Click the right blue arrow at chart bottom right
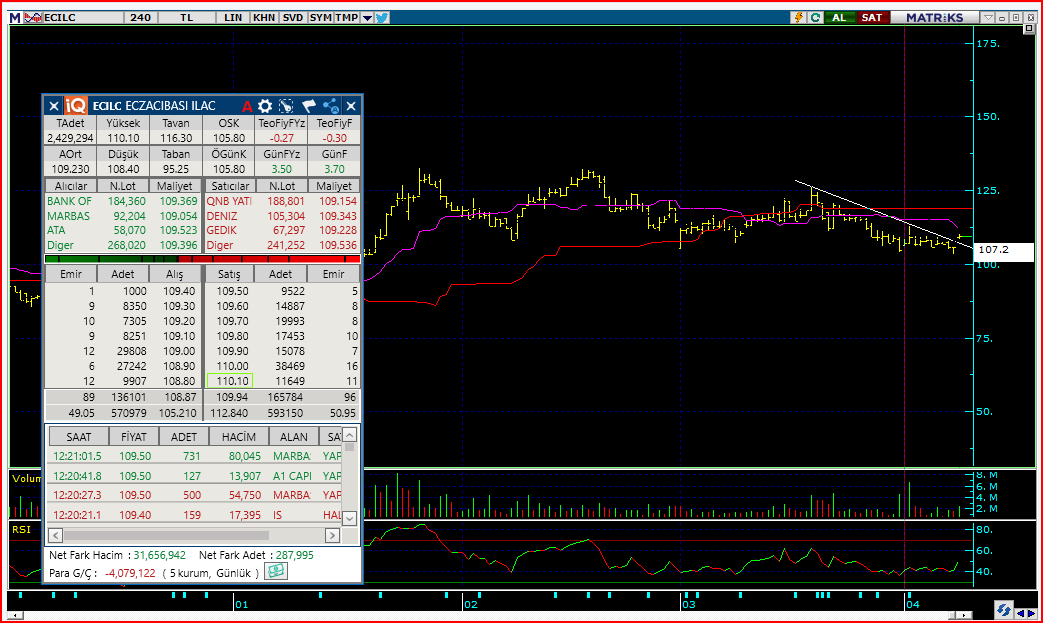 (1031, 612)
